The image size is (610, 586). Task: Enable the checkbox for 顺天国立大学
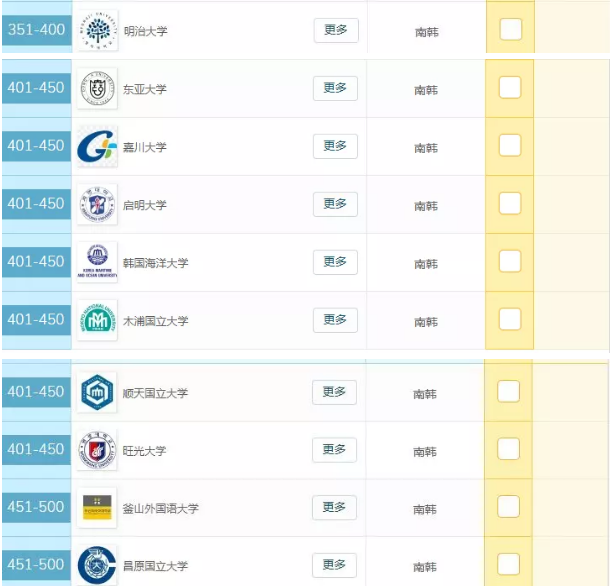tap(508, 391)
